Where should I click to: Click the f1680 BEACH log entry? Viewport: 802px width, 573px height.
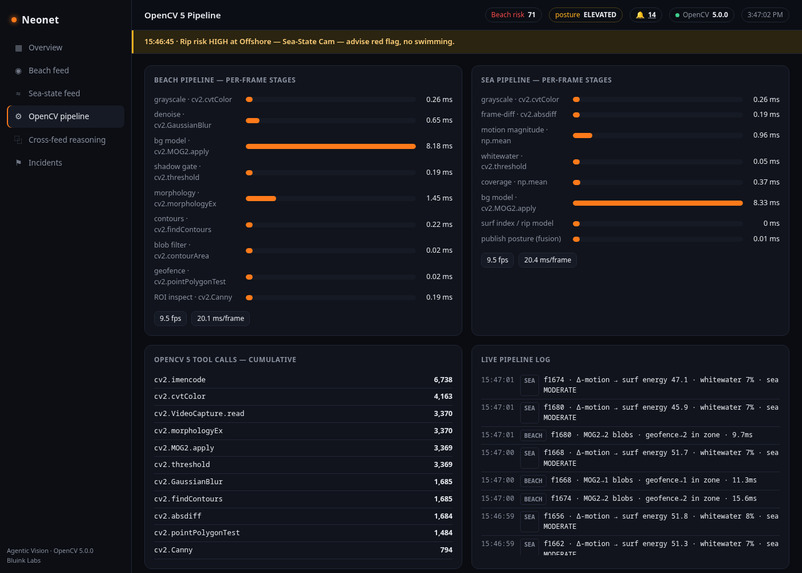coord(630,435)
